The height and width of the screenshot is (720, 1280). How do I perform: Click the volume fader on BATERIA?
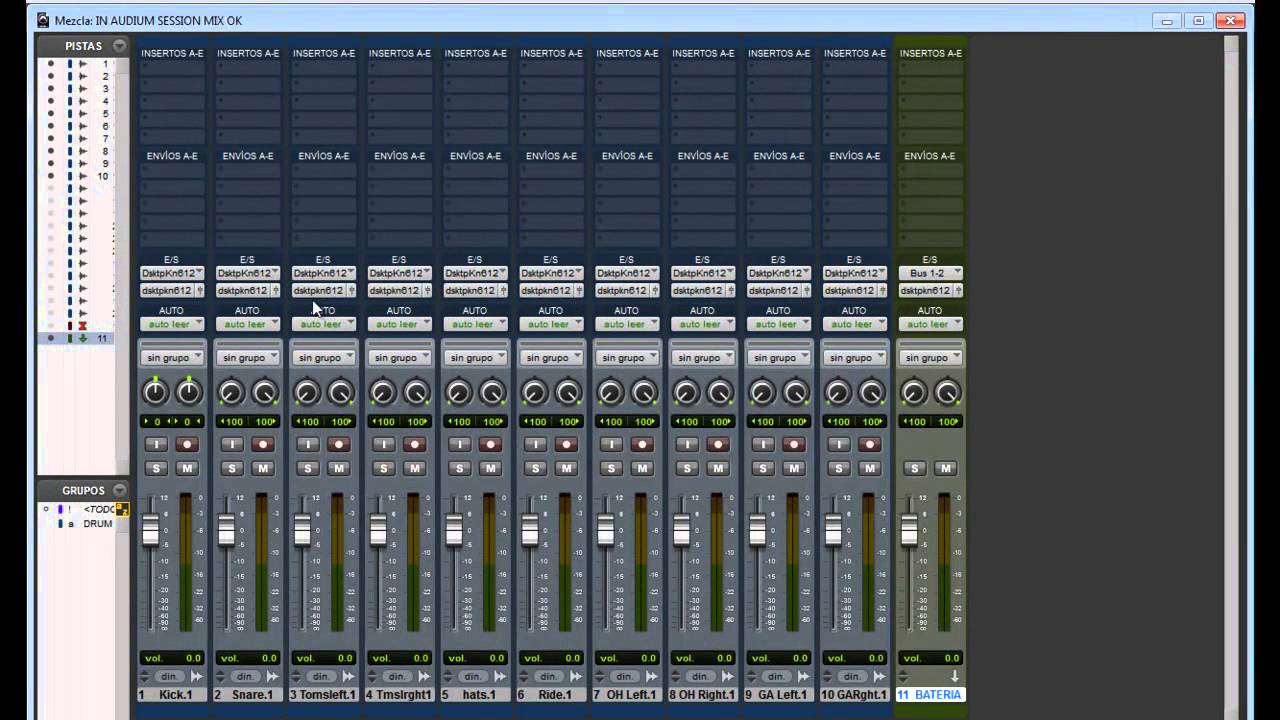(x=909, y=528)
